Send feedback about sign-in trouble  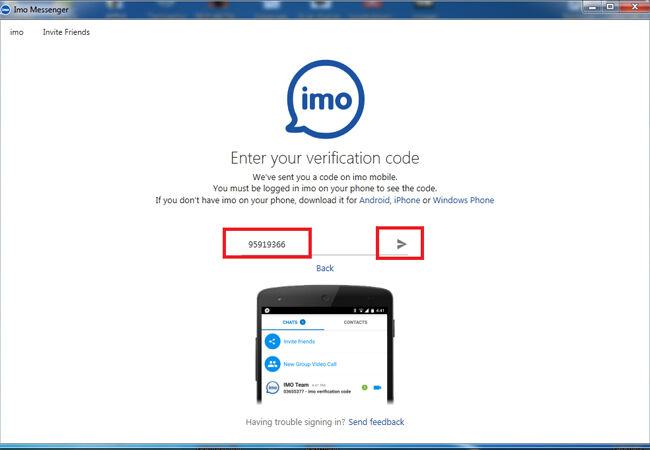pos(376,422)
